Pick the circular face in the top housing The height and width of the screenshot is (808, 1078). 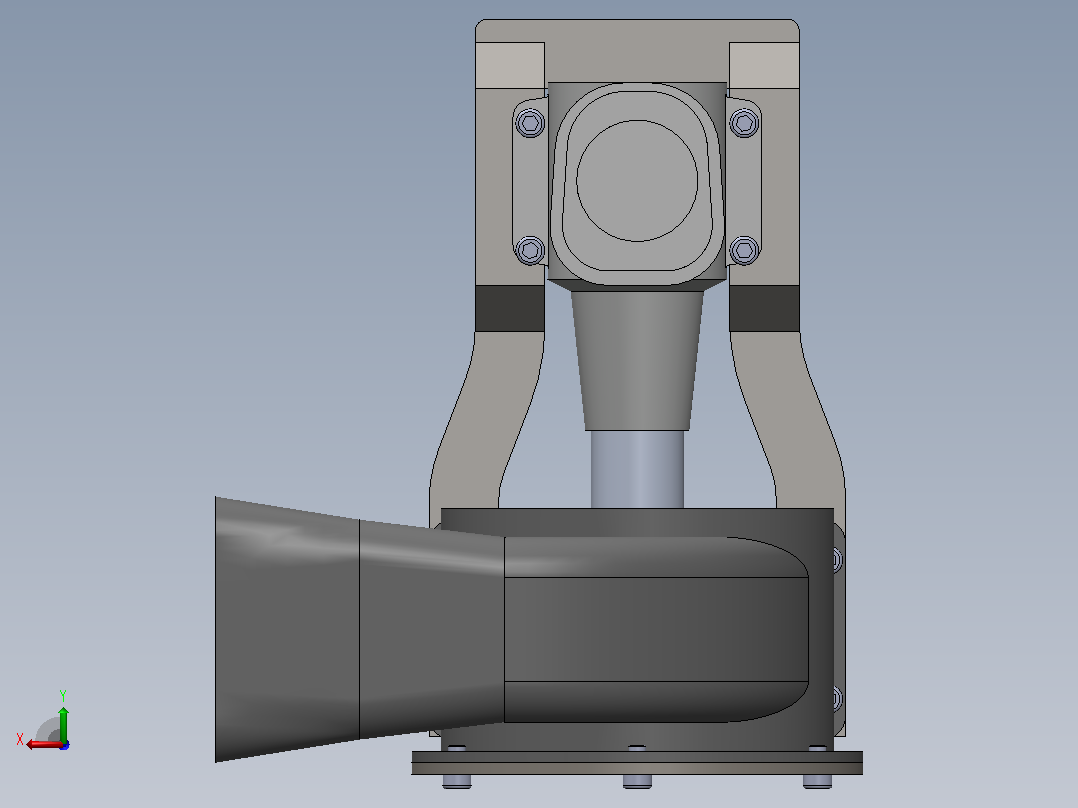point(637,181)
